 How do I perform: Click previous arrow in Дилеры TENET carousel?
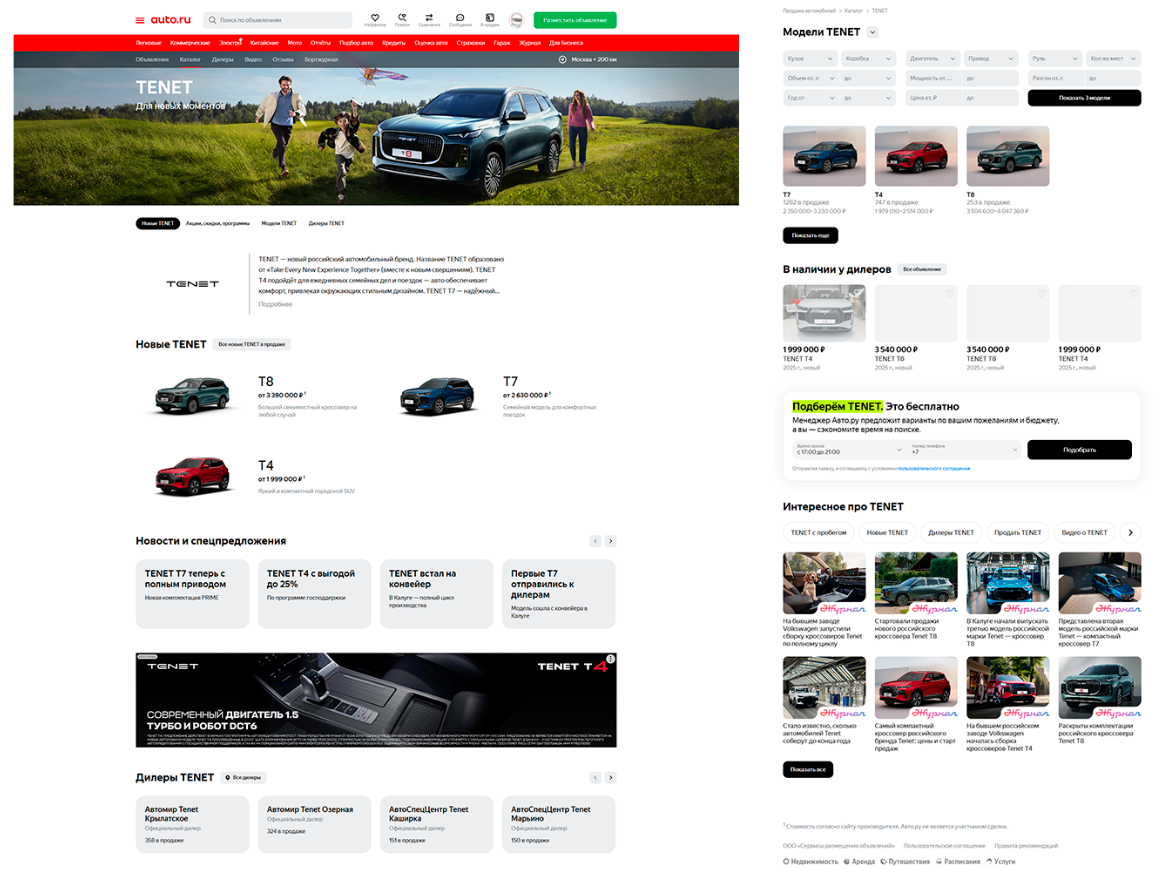(595, 777)
